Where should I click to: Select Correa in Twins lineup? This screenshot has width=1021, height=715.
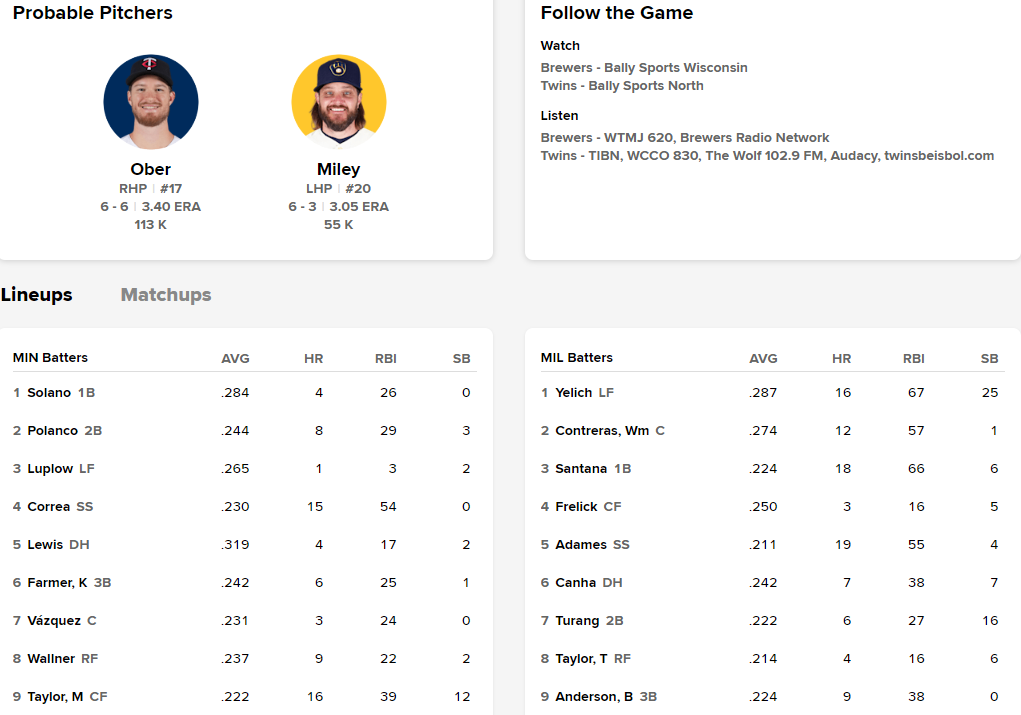[x=48, y=507]
